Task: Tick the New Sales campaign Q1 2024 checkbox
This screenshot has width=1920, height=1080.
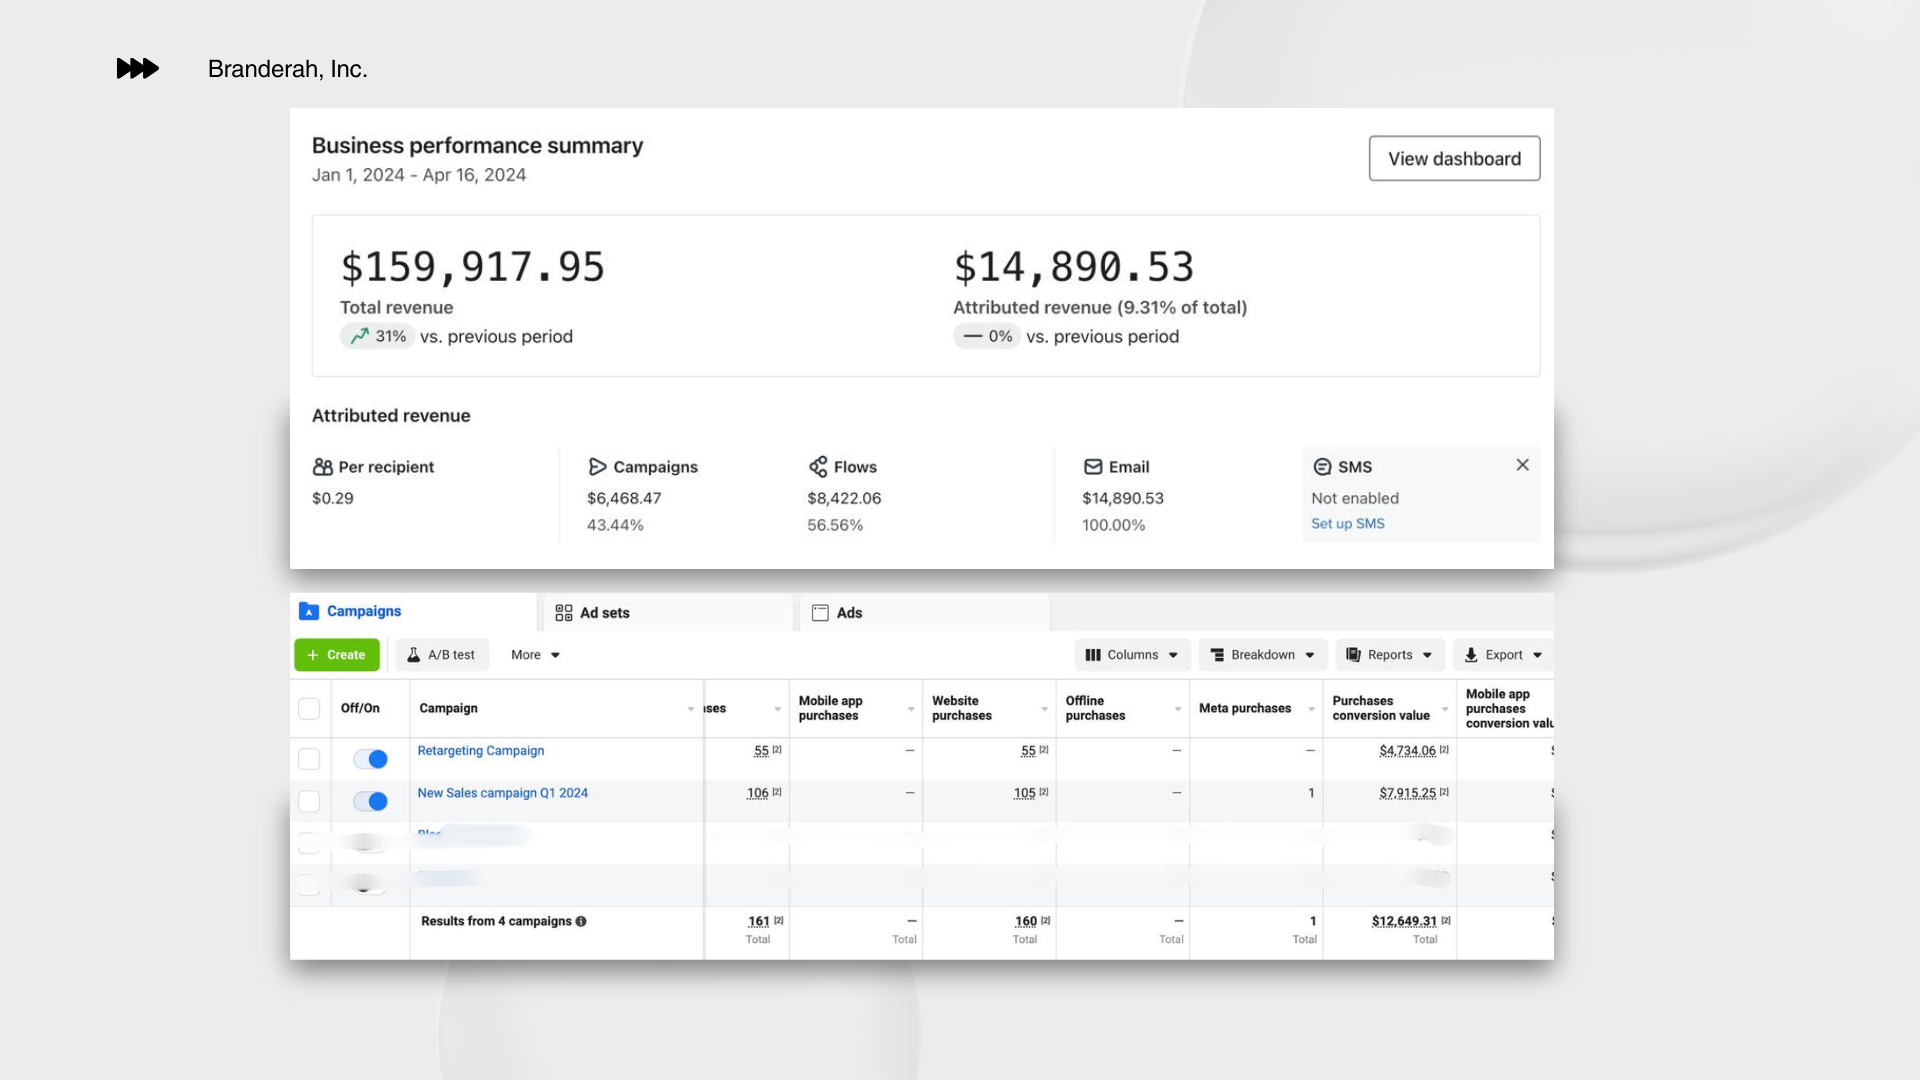Action: [x=309, y=801]
